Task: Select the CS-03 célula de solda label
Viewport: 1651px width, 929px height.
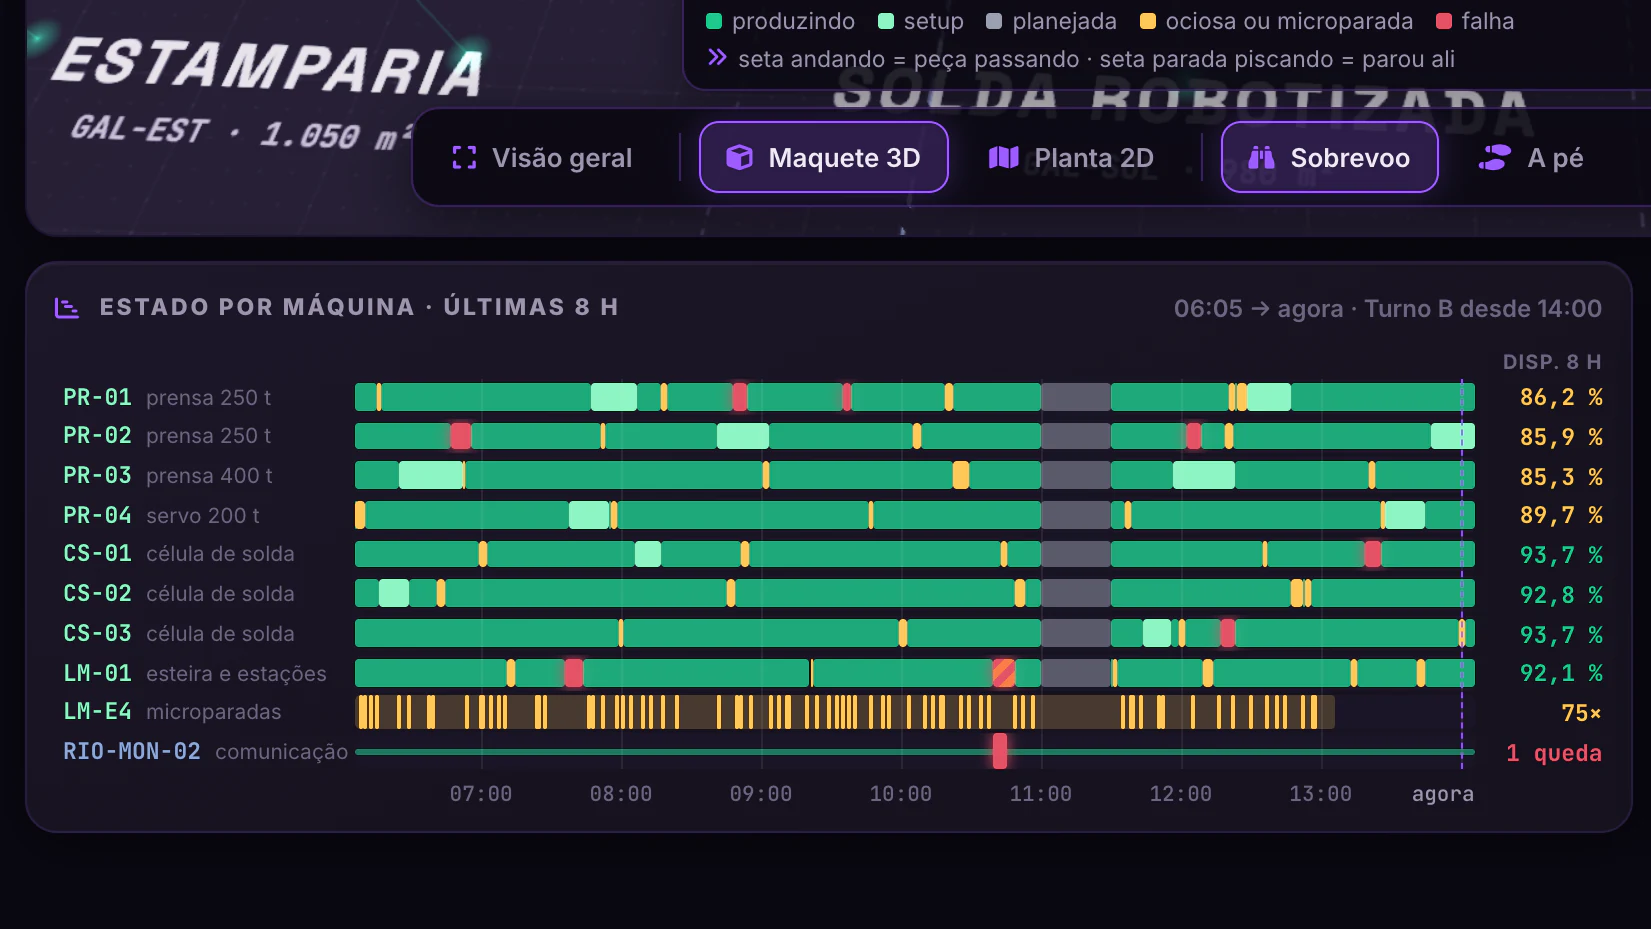Action: [x=179, y=634]
